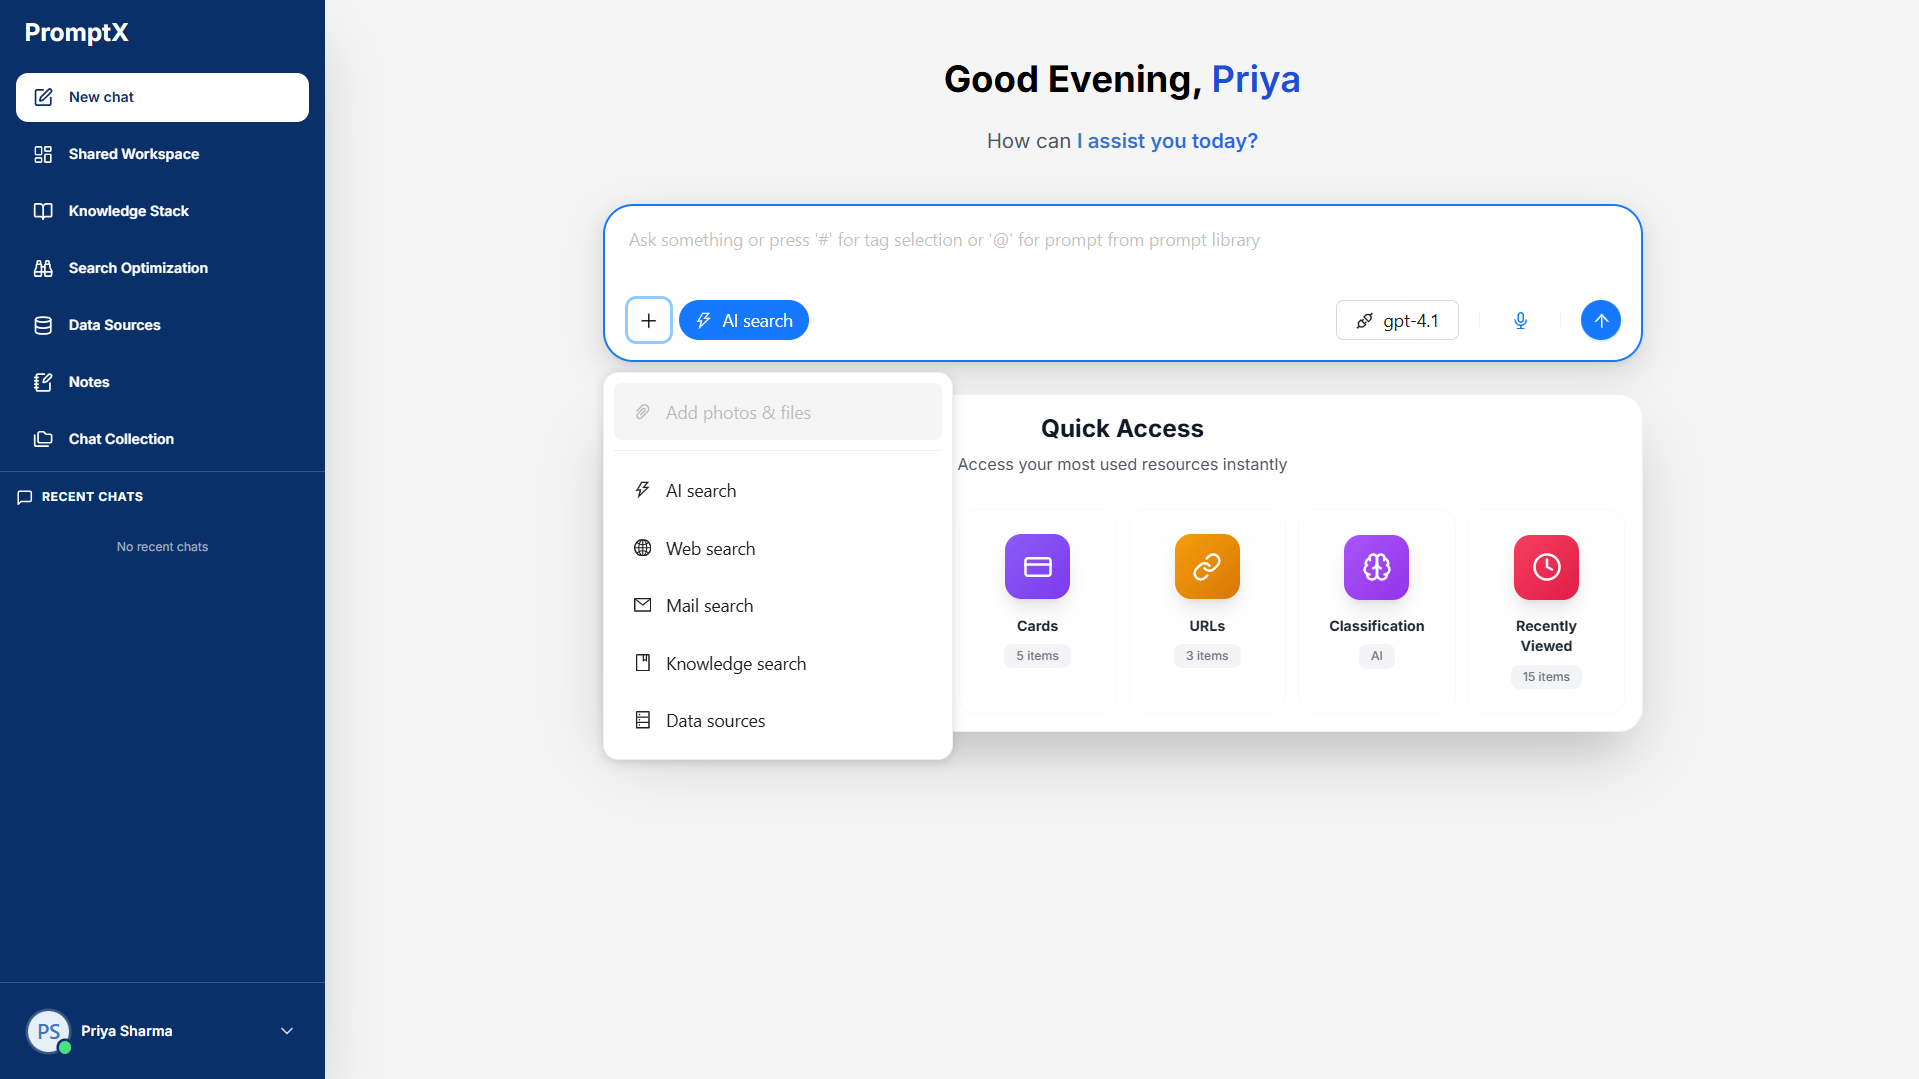Screen dimensions: 1919x1079
Task: Choose Knowledge search in the popup
Action: tap(735, 664)
